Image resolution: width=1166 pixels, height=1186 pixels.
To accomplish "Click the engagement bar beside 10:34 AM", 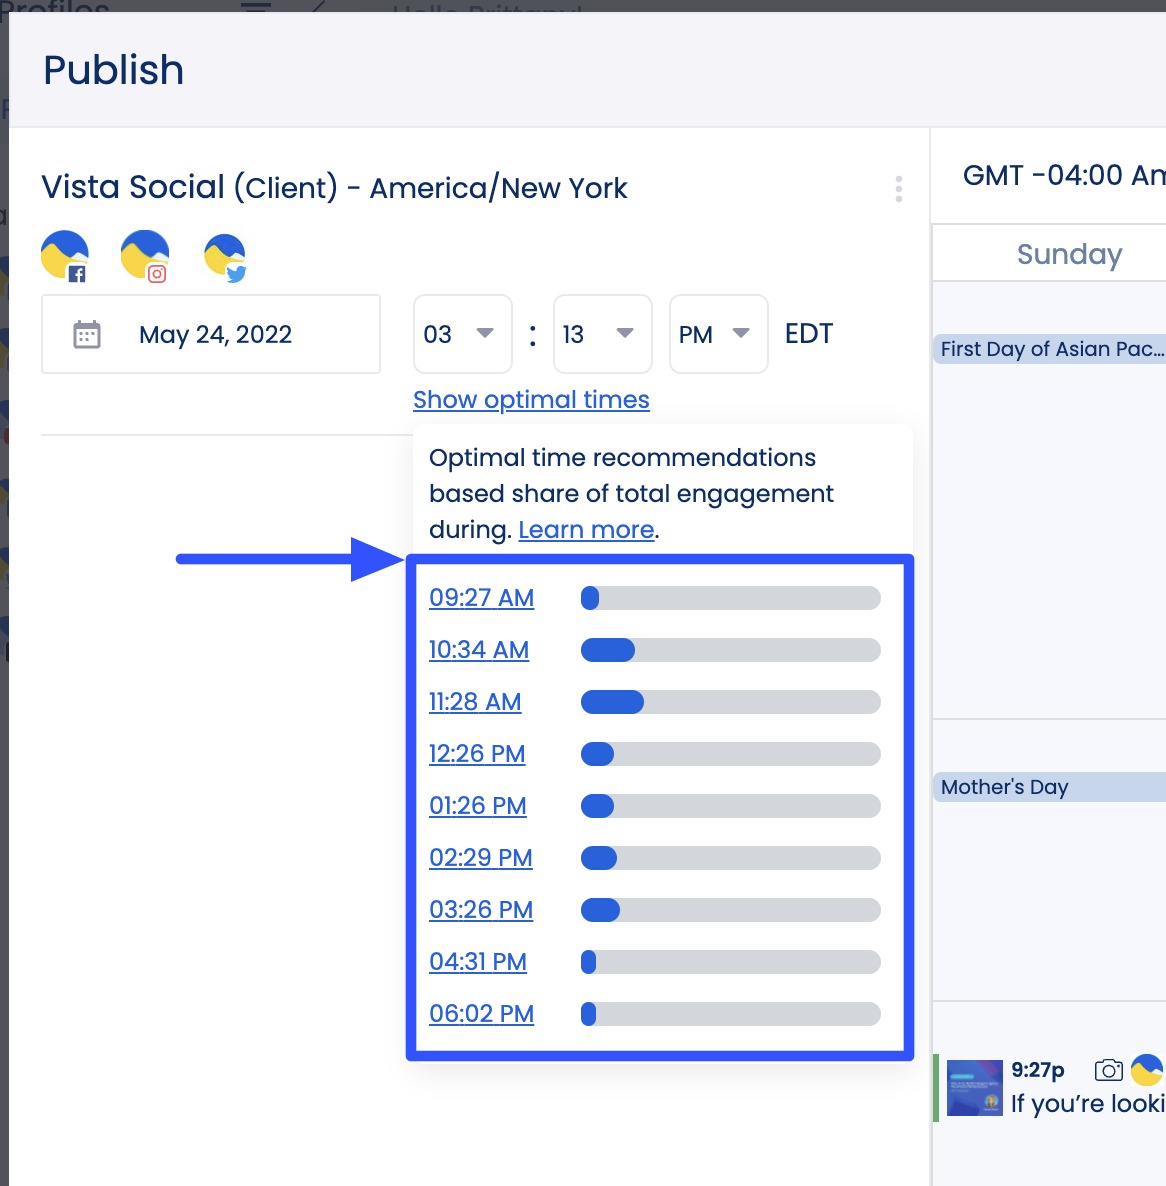I will 730,650.
